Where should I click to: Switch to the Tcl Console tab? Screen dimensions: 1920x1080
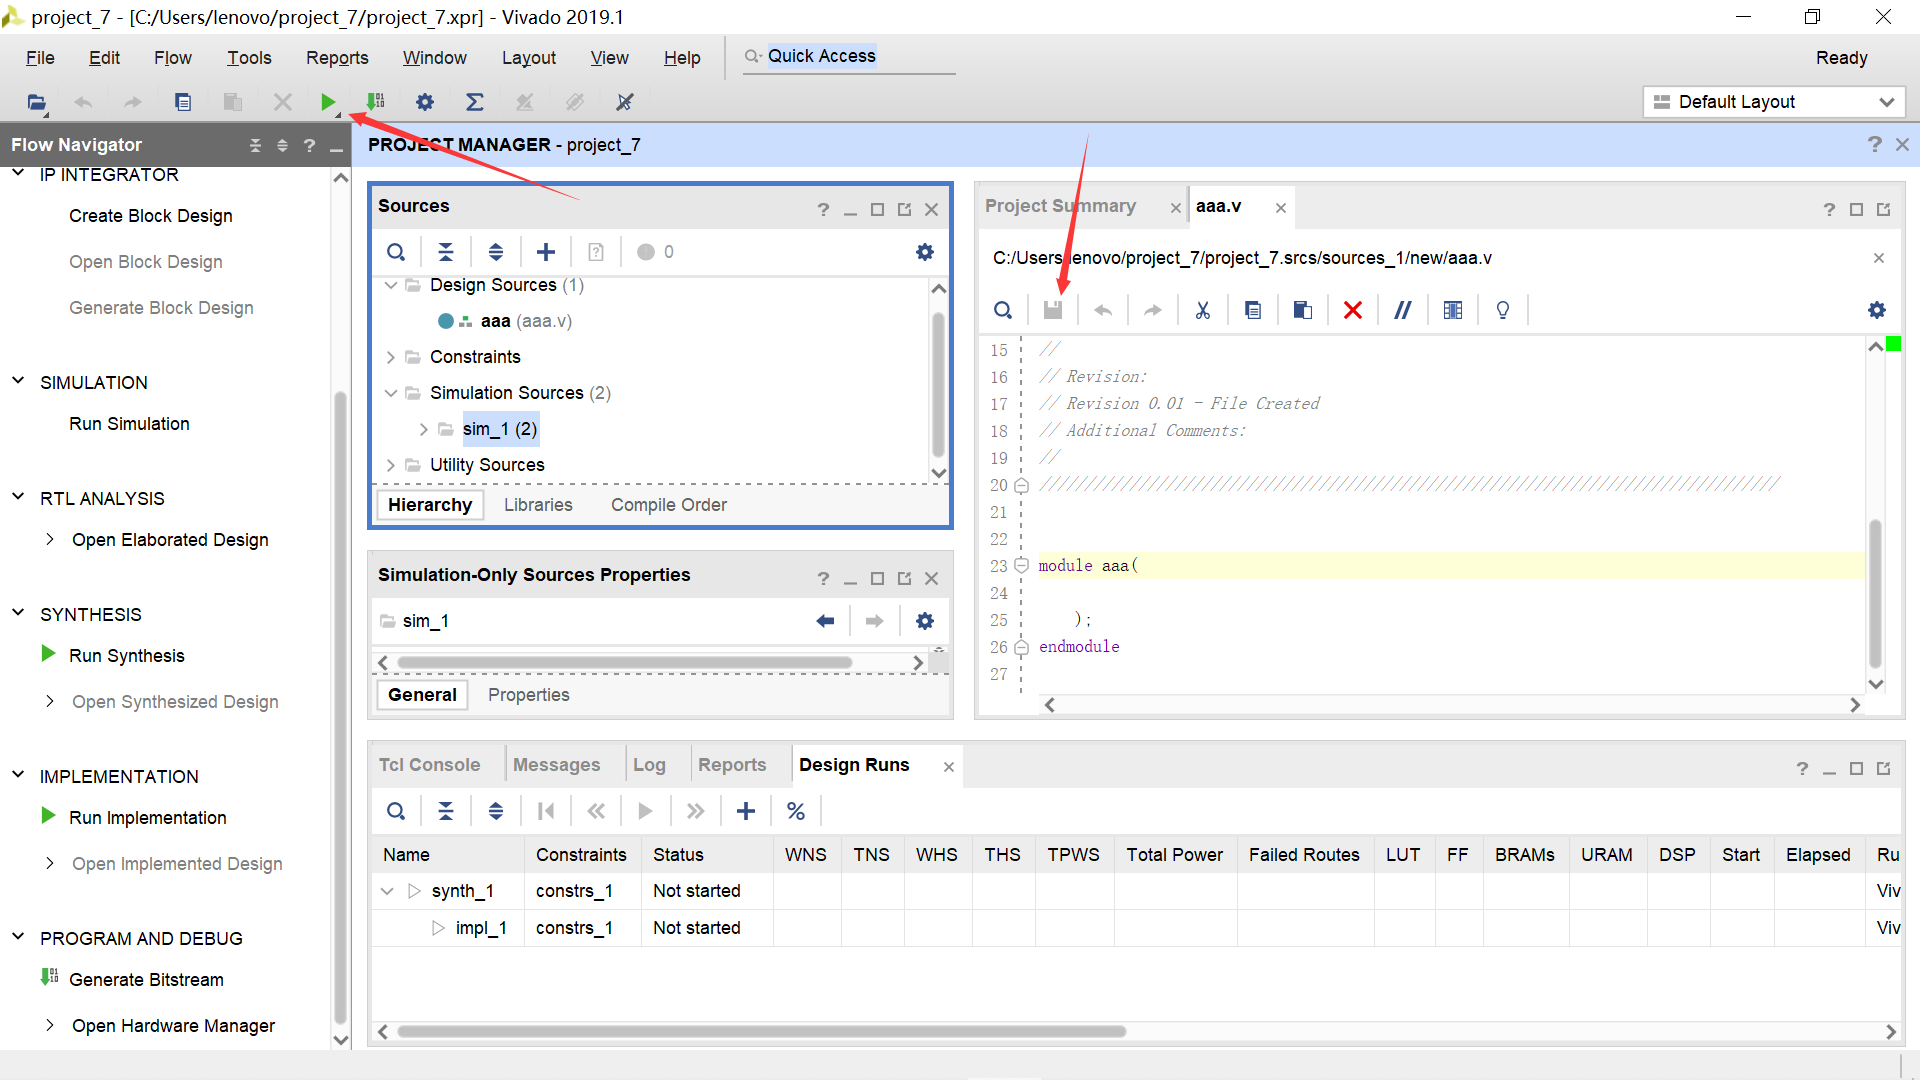tap(429, 765)
